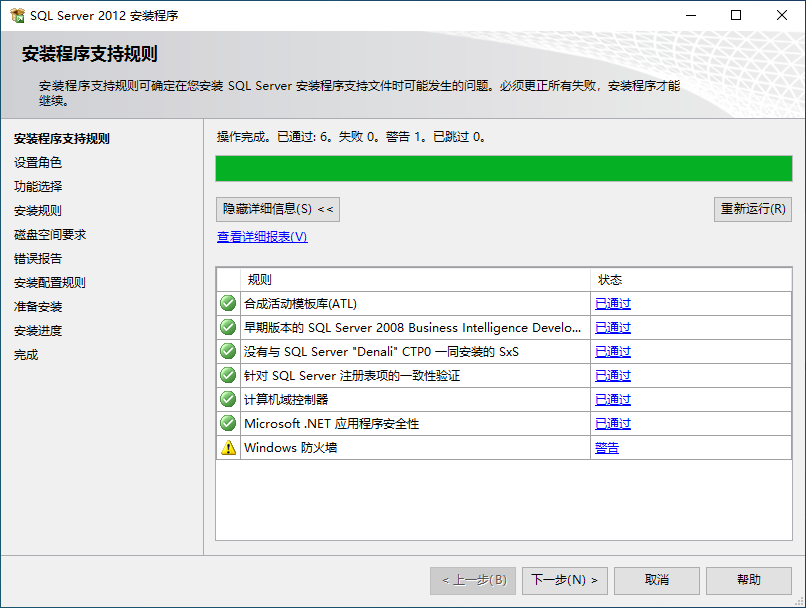Click rule text 合成活动模板库(ATL)
806x608 pixels.
coord(301,304)
